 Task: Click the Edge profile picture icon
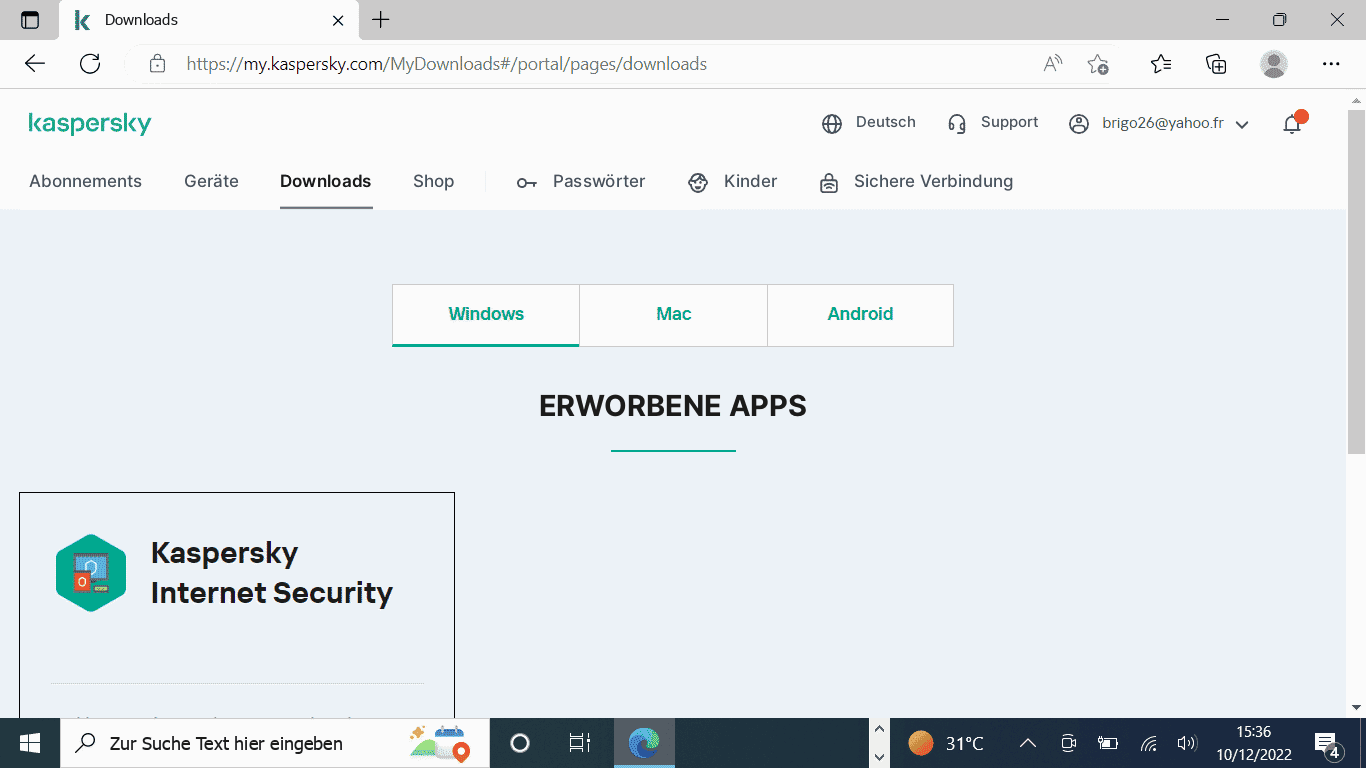(x=1274, y=64)
